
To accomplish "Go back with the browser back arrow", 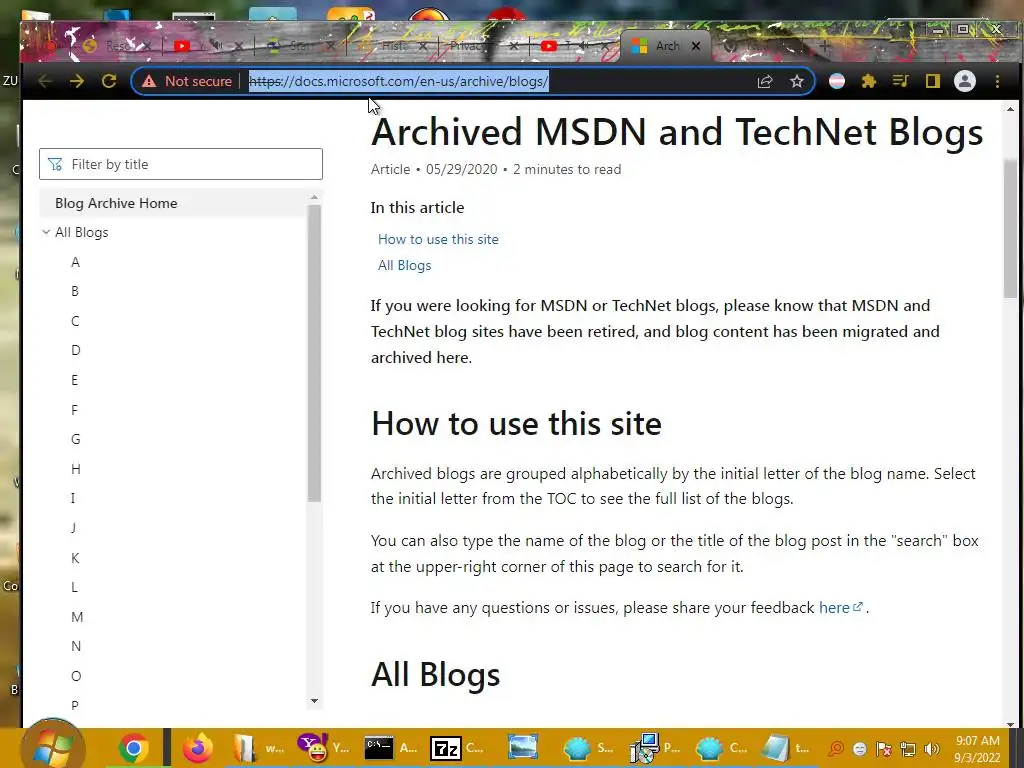I will tap(45, 81).
